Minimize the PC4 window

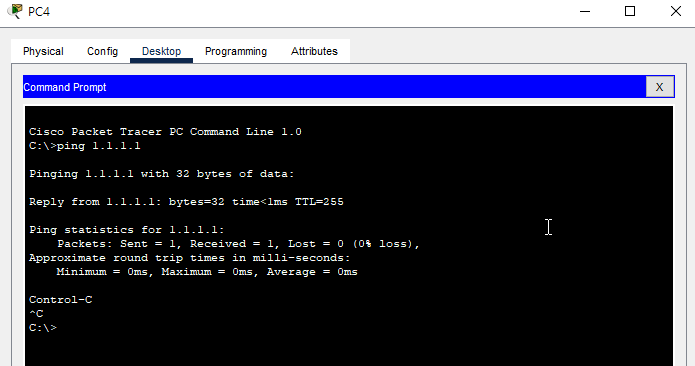click(585, 11)
